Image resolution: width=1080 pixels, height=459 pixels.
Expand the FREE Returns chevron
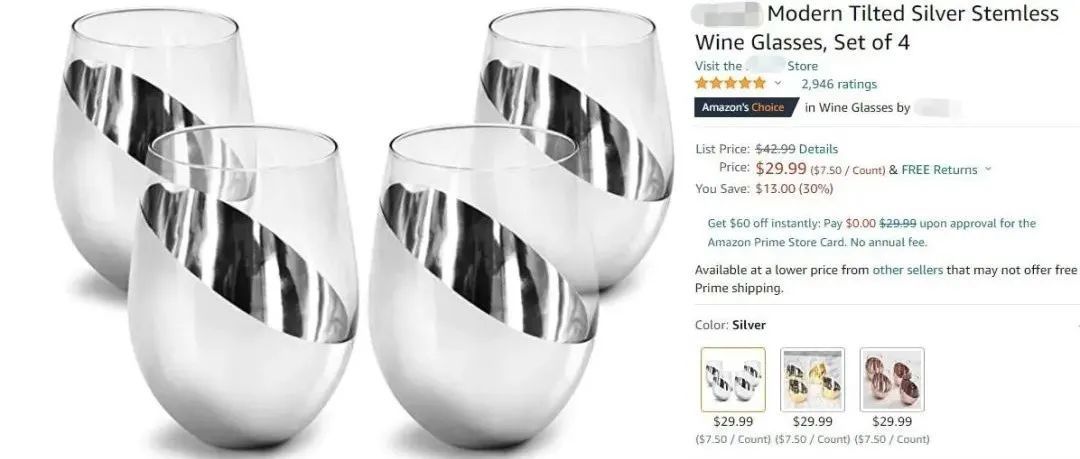click(988, 169)
